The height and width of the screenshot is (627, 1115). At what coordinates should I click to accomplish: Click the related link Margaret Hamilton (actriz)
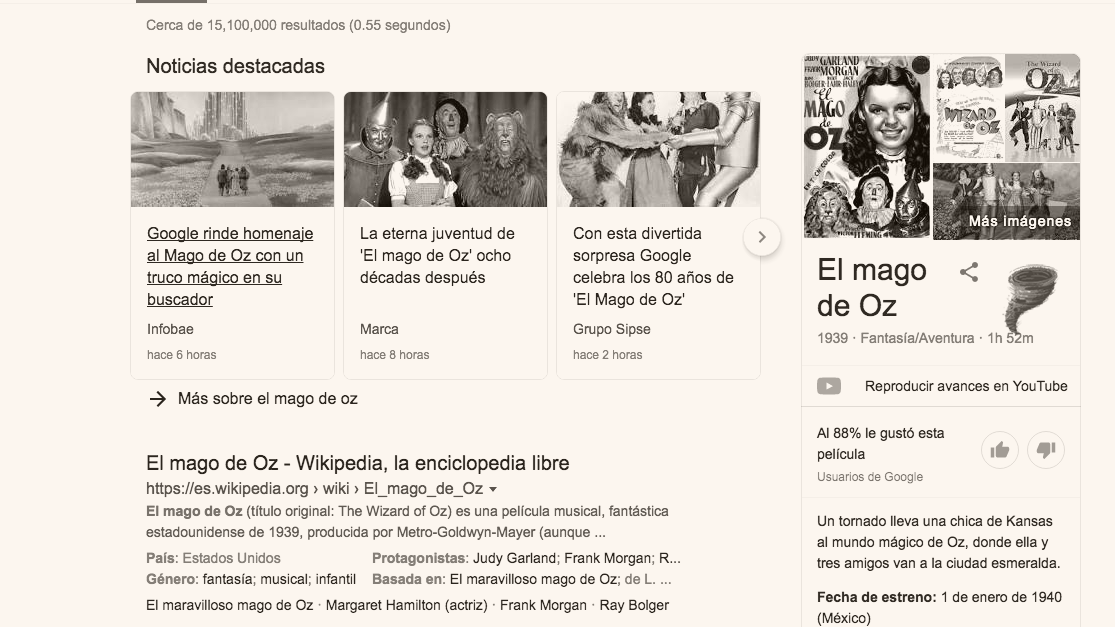pos(407,605)
